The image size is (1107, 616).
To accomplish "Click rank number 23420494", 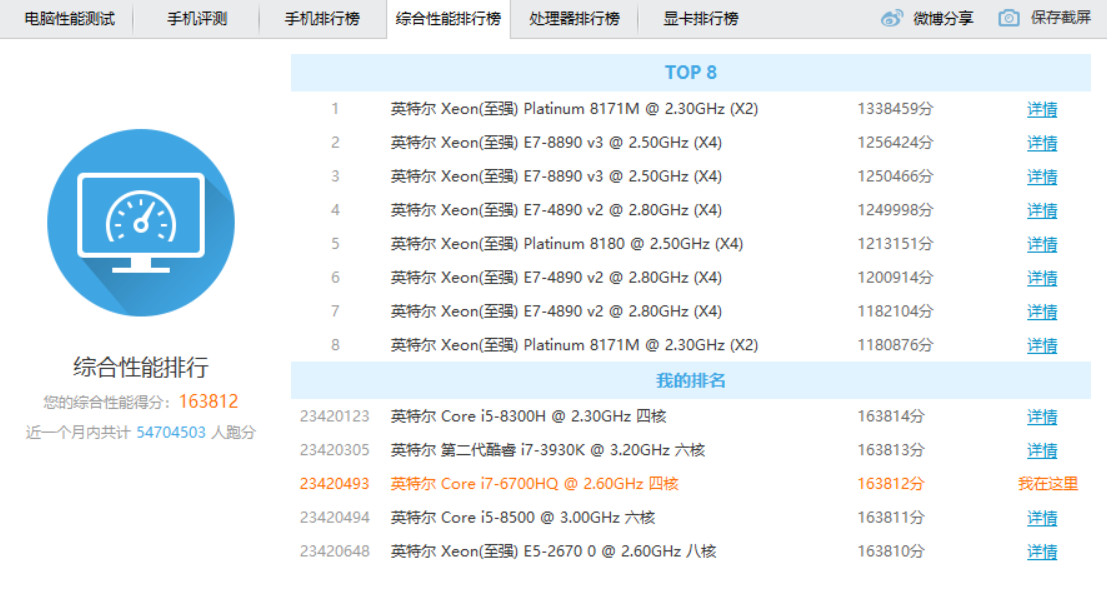I will click(x=335, y=518).
